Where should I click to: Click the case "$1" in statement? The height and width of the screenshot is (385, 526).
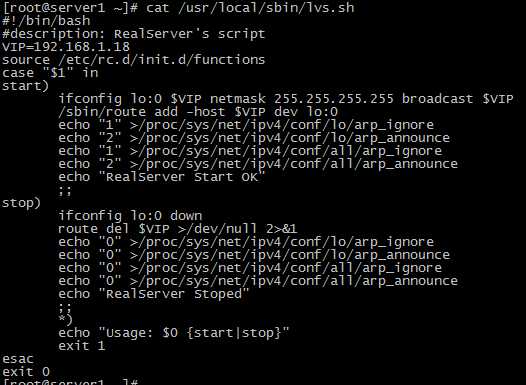50,72
